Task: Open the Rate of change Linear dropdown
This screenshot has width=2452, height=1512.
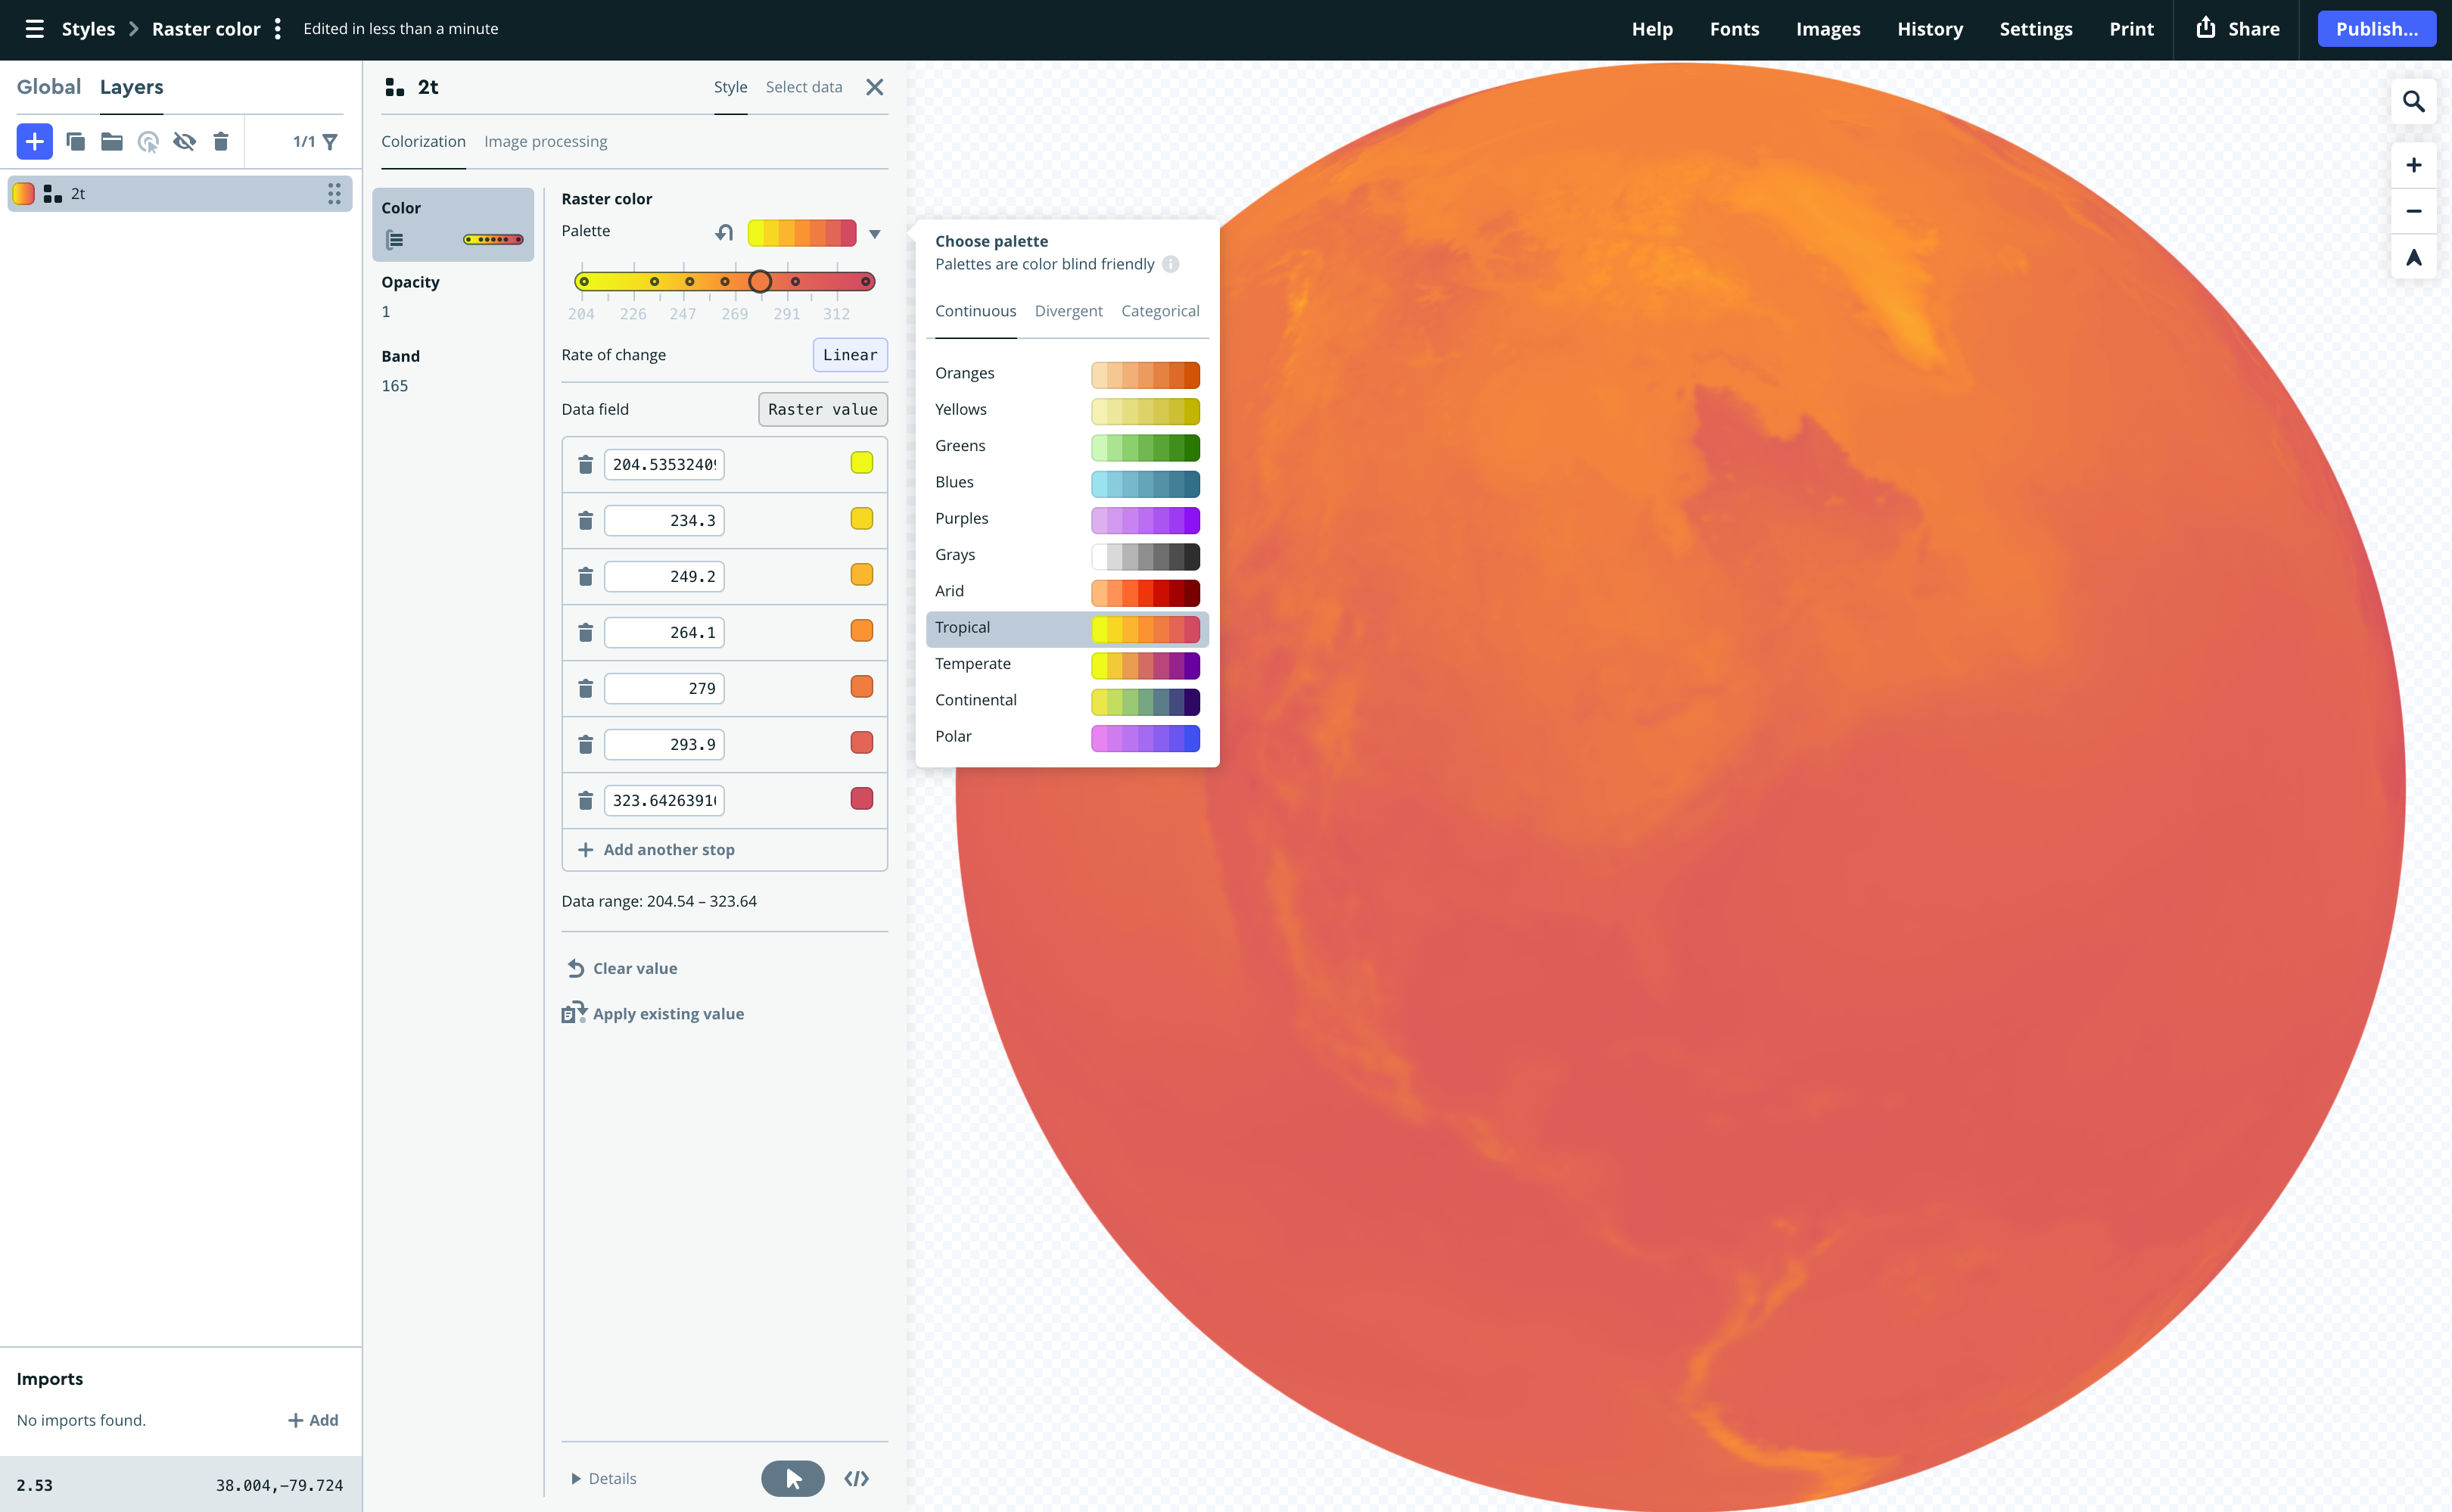Action: (x=850, y=355)
